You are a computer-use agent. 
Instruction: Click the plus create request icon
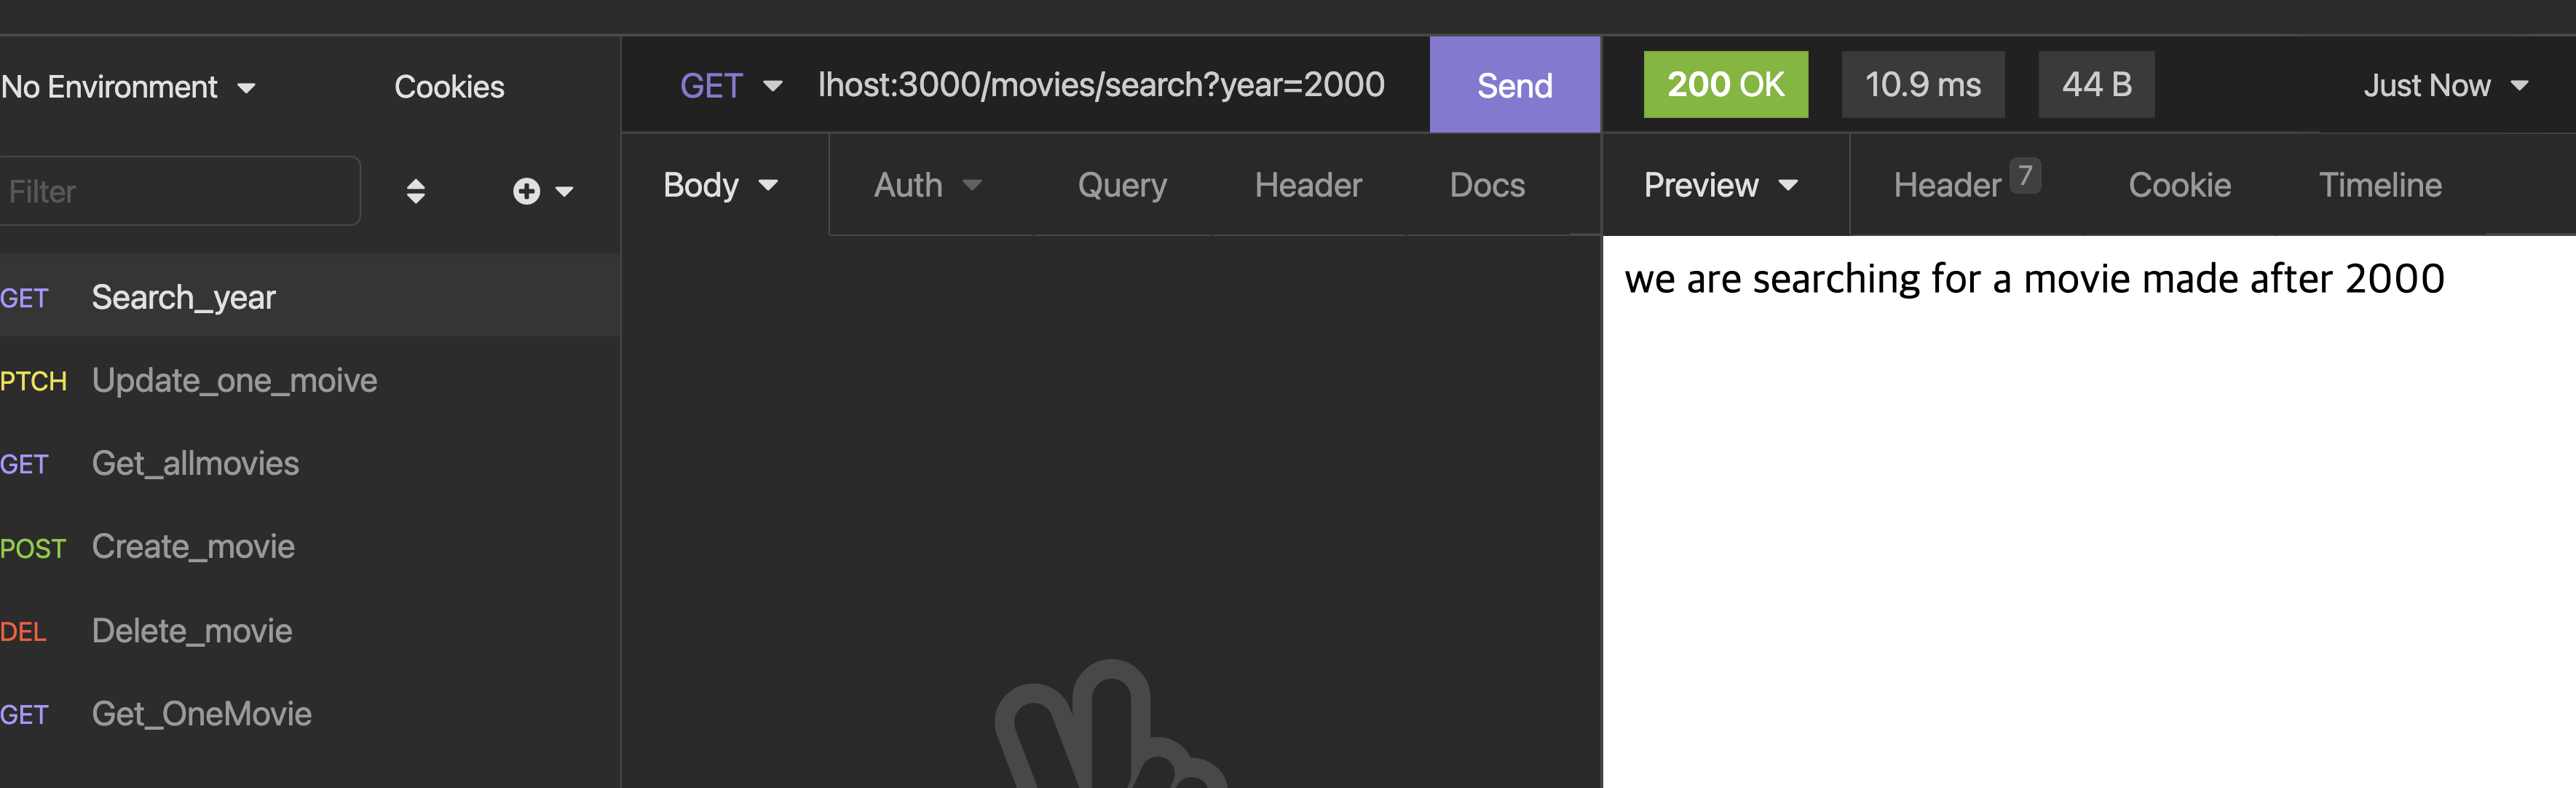tap(528, 191)
